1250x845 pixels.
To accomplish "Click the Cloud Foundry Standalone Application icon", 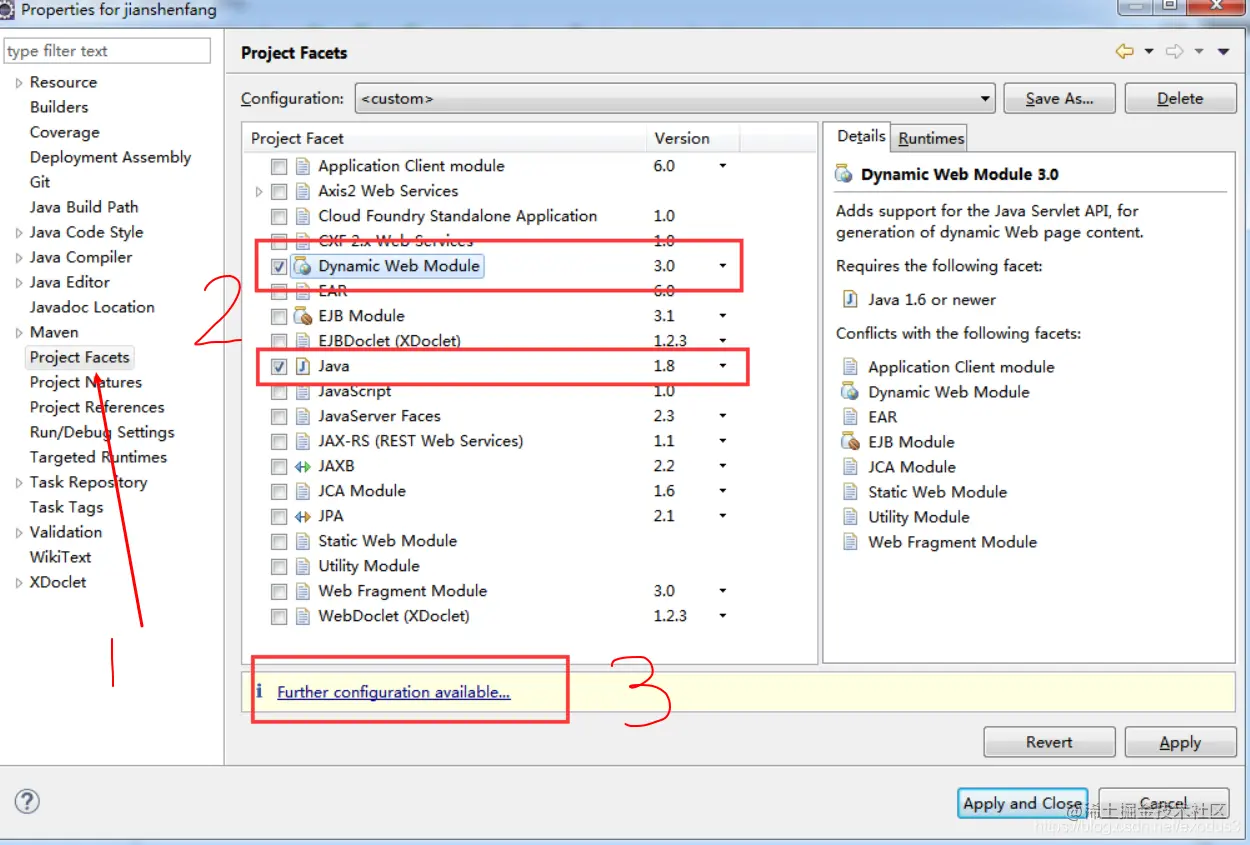I will coord(303,216).
